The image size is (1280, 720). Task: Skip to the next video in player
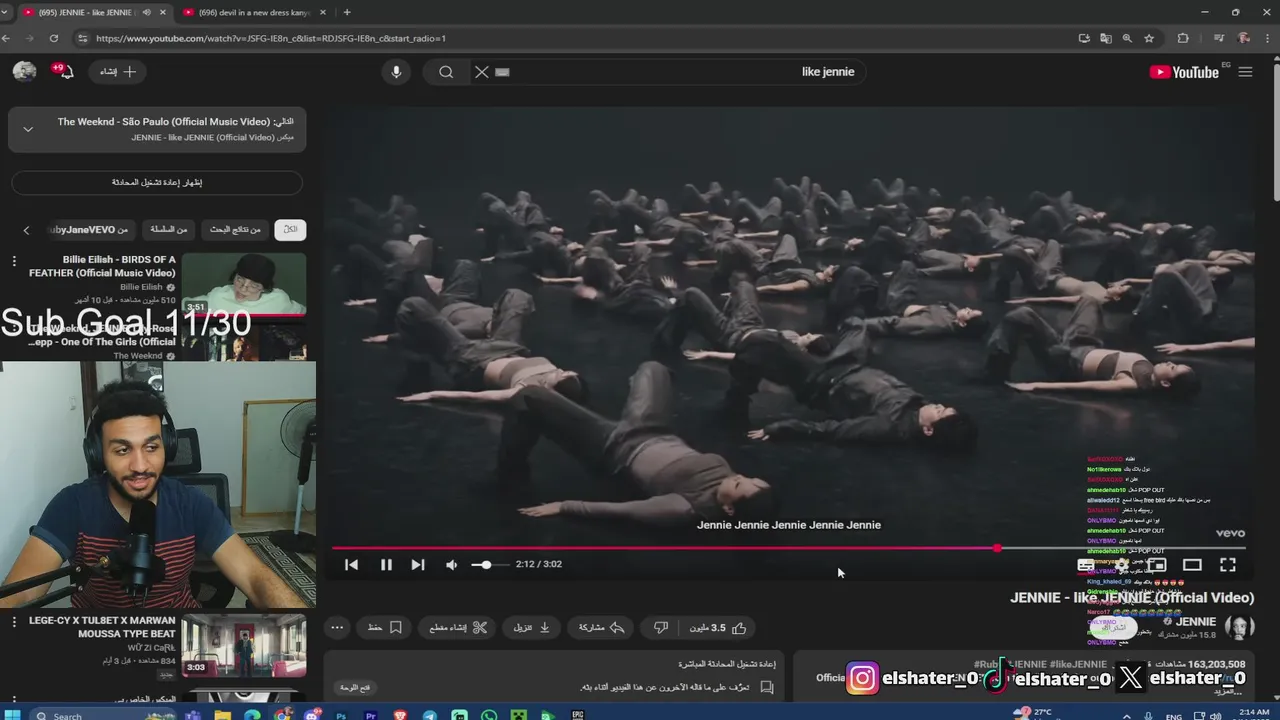coord(418,564)
